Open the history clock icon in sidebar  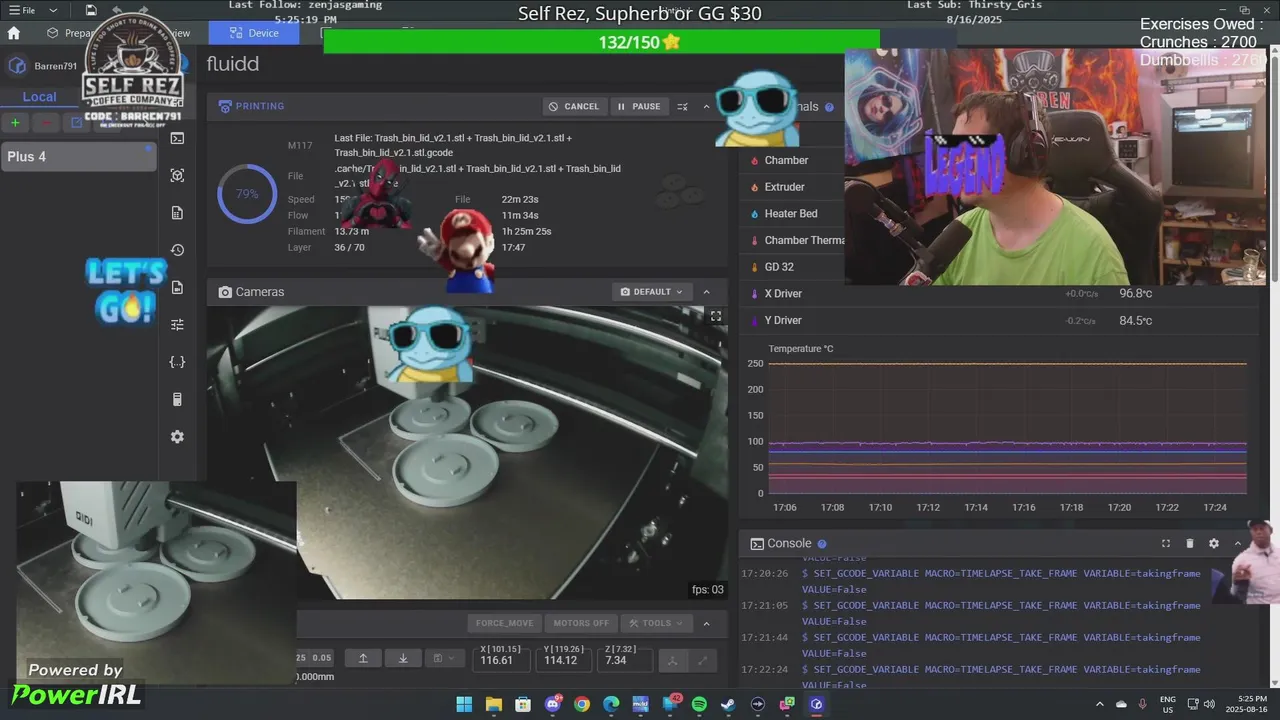click(177, 250)
